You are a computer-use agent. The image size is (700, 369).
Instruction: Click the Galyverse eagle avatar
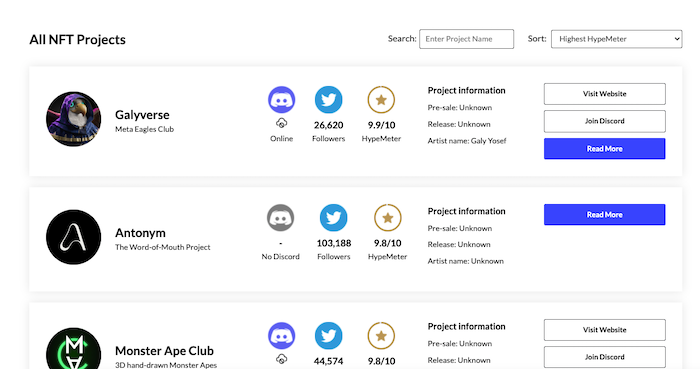pyautogui.click(x=74, y=119)
